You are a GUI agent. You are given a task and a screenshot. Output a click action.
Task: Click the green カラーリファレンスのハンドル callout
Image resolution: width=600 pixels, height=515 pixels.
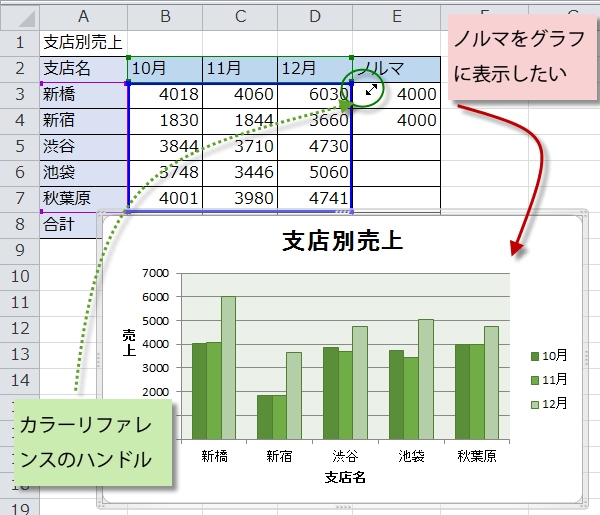[93, 443]
